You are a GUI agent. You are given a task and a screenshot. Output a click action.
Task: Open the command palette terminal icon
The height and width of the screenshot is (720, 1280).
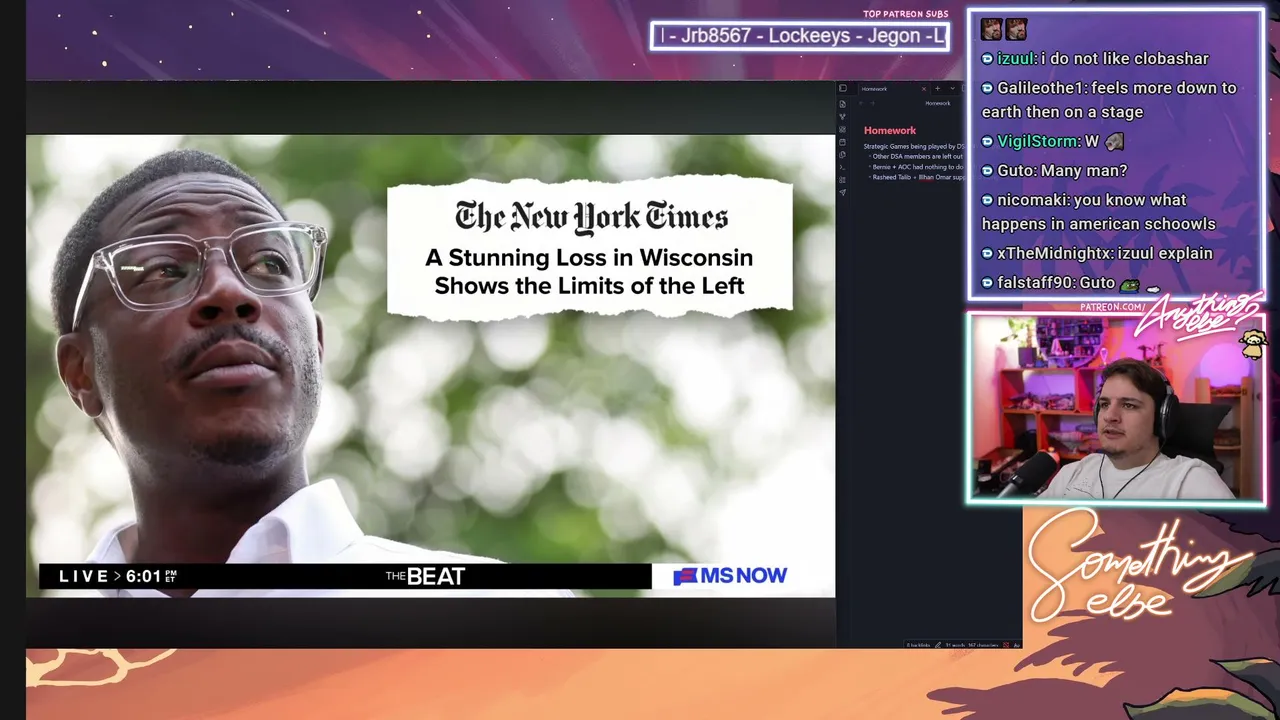click(x=843, y=167)
